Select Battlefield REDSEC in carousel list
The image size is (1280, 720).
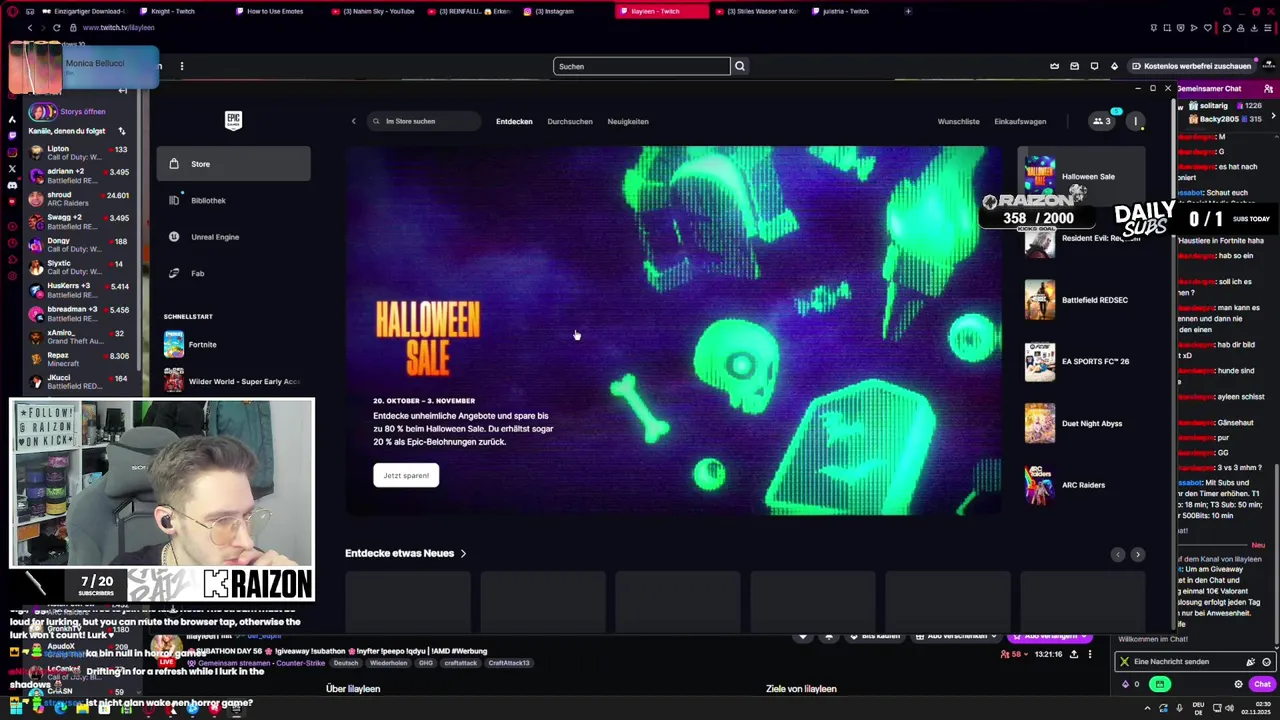click(x=1082, y=300)
